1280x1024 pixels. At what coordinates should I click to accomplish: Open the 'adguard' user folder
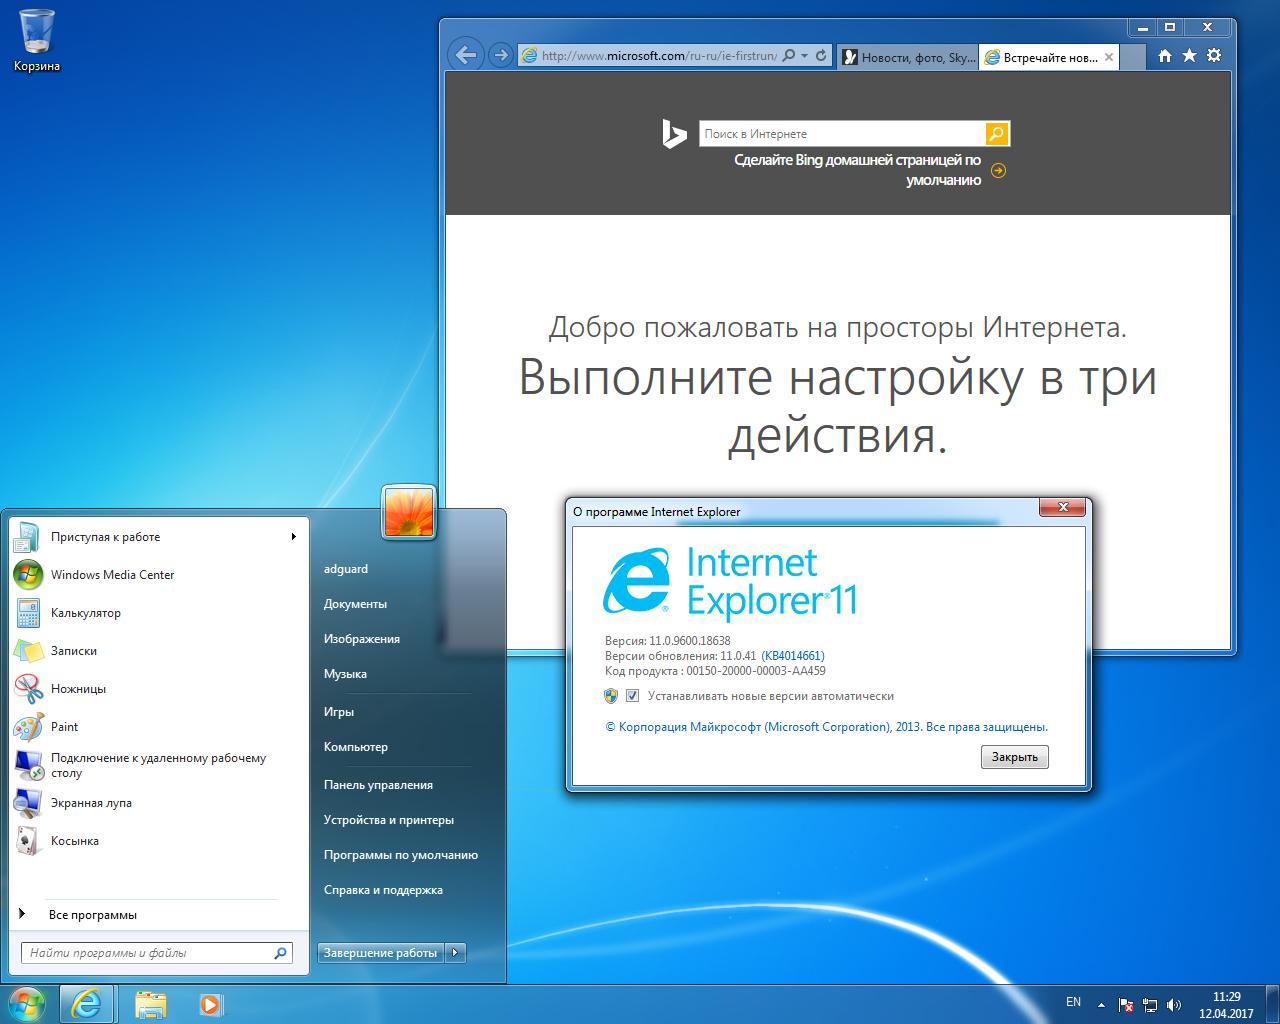point(346,569)
